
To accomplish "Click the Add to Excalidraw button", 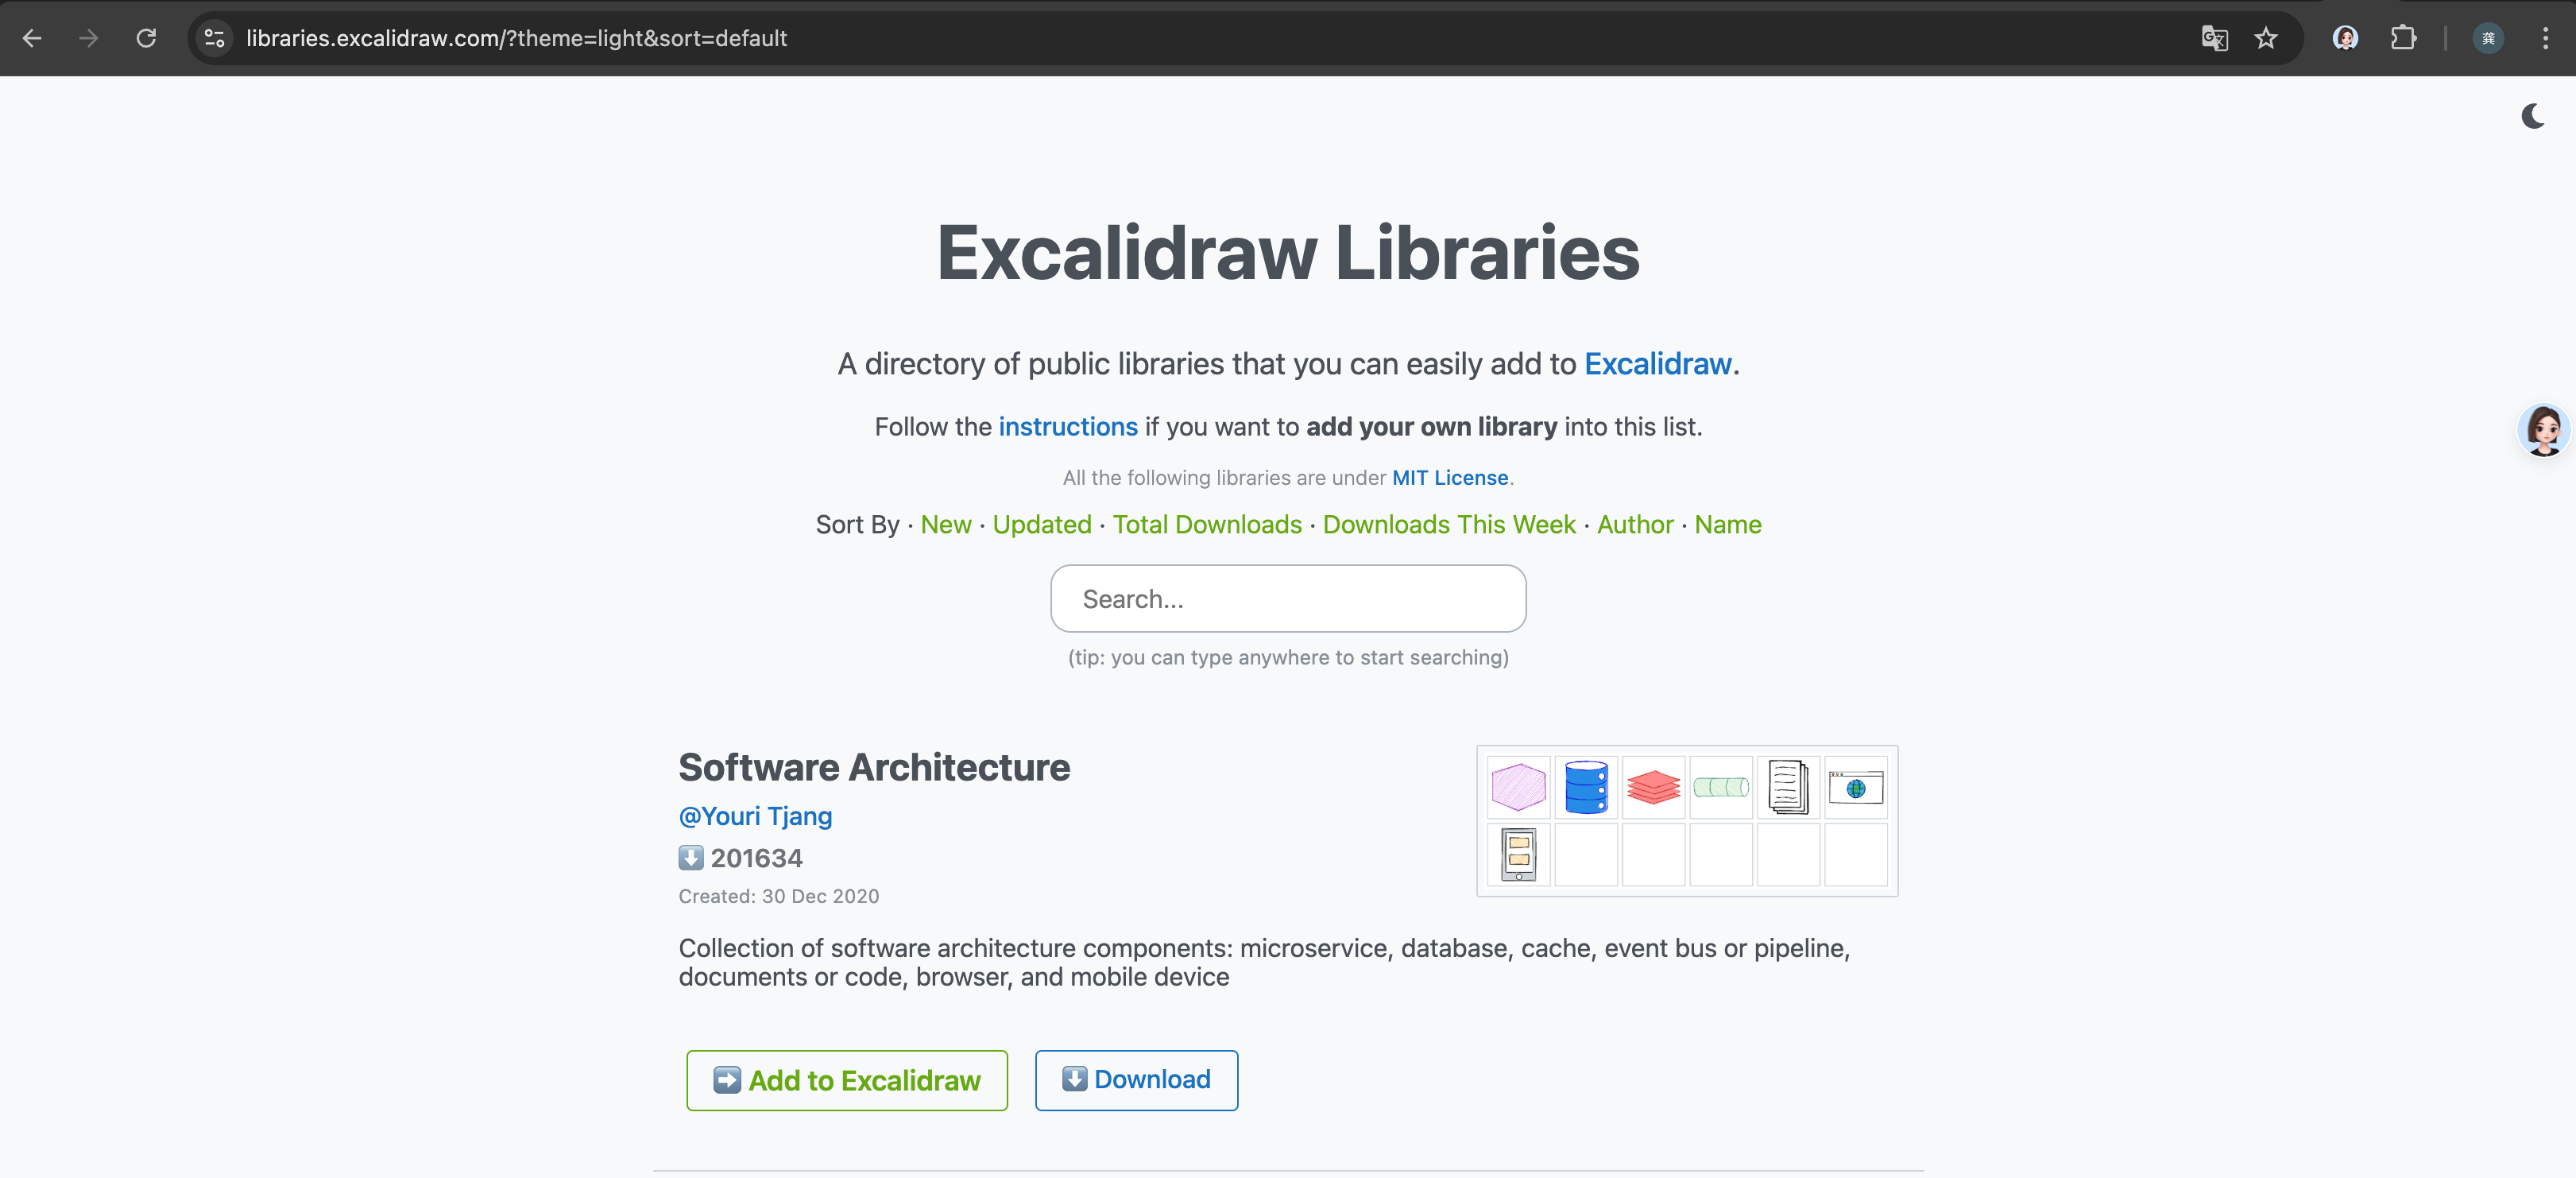I will [x=846, y=1080].
